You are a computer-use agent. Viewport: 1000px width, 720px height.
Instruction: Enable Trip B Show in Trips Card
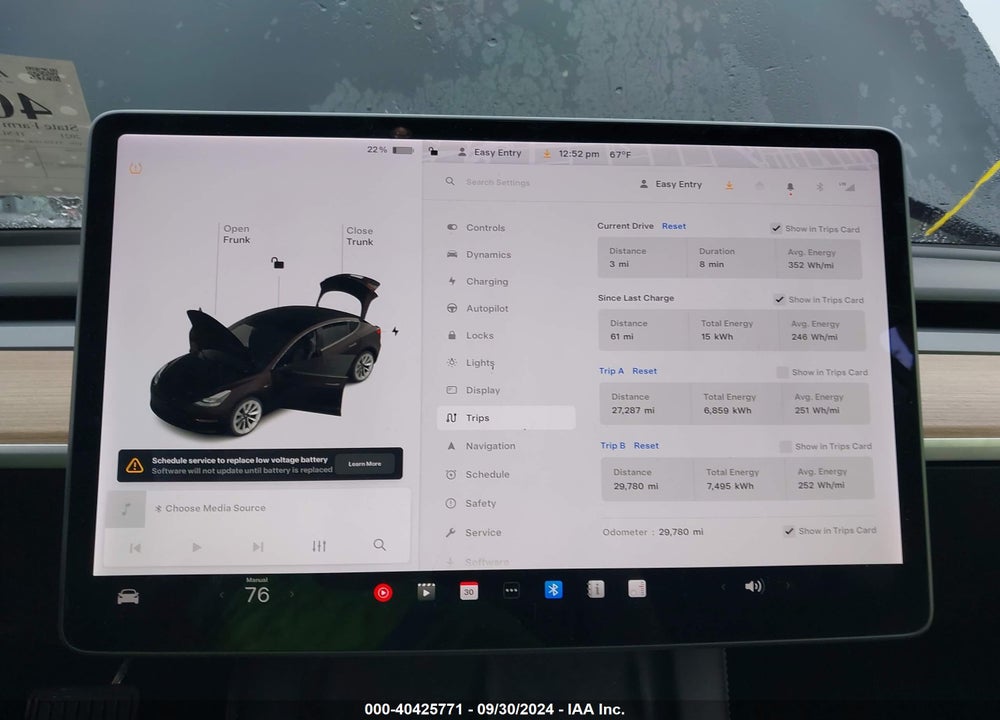point(785,446)
